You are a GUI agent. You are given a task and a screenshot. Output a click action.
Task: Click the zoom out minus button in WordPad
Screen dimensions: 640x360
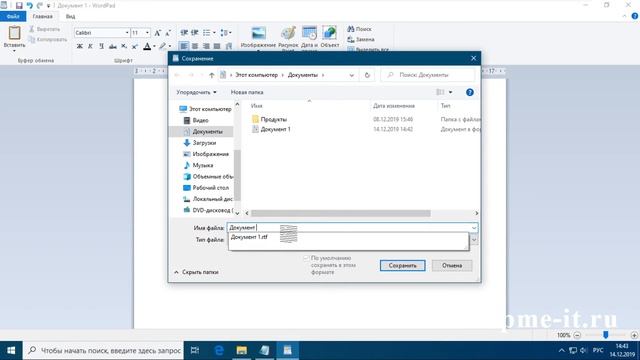(x=577, y=335)
